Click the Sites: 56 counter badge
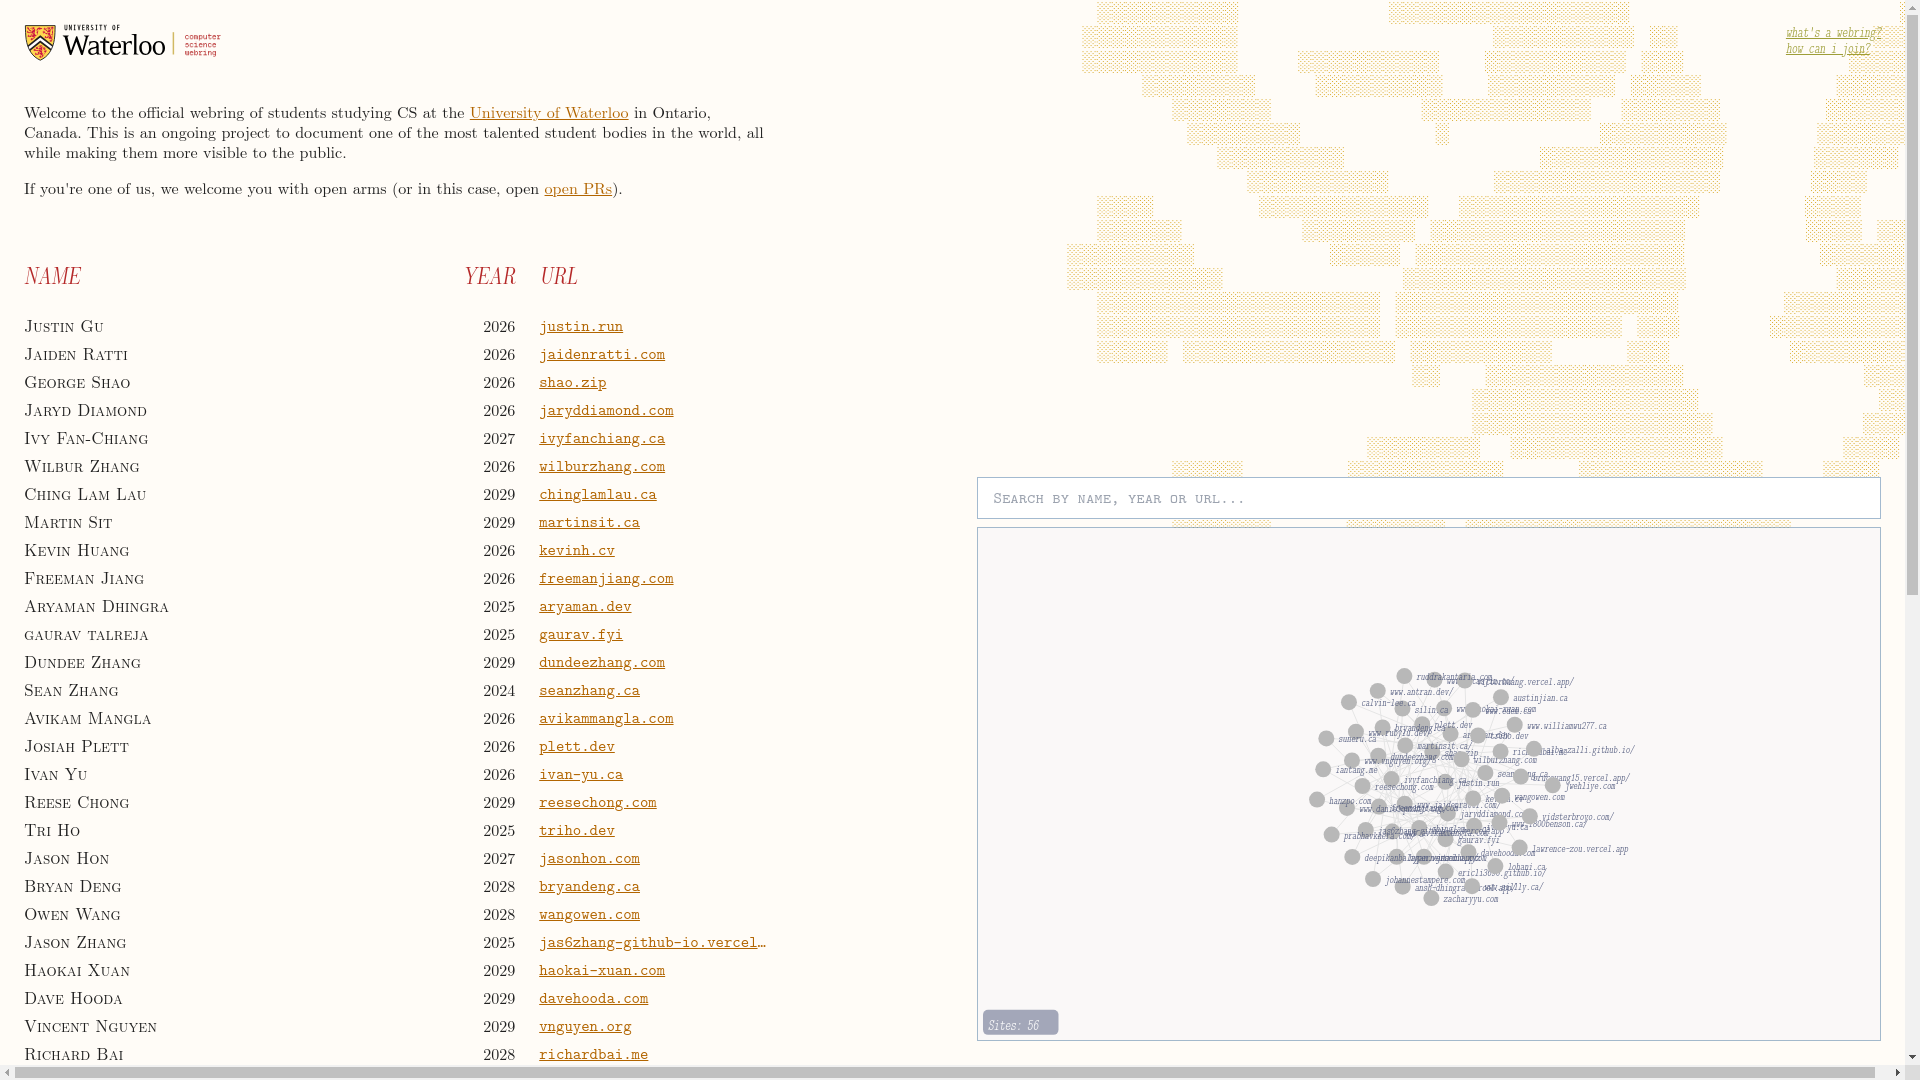This screenshot has height=1080, width=1920. pos(1019,1023)
